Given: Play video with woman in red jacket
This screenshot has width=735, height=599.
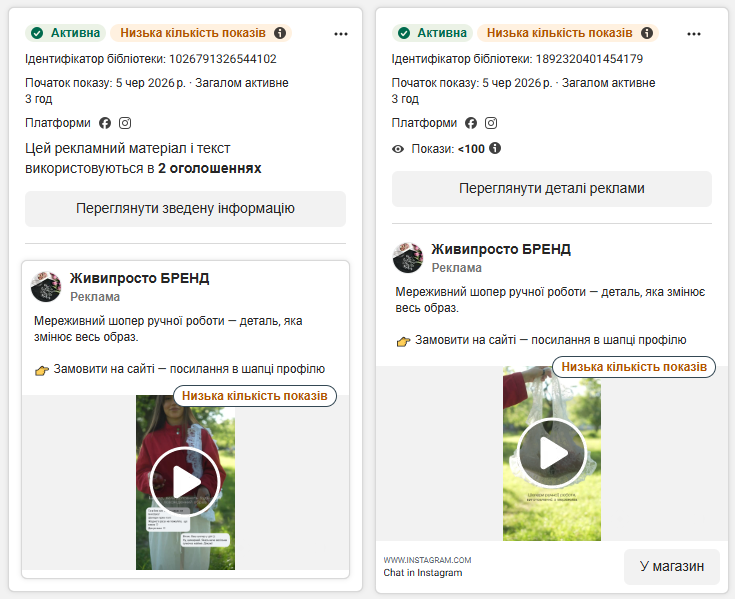Looking at the screenshot, I should tap(185, 482).
